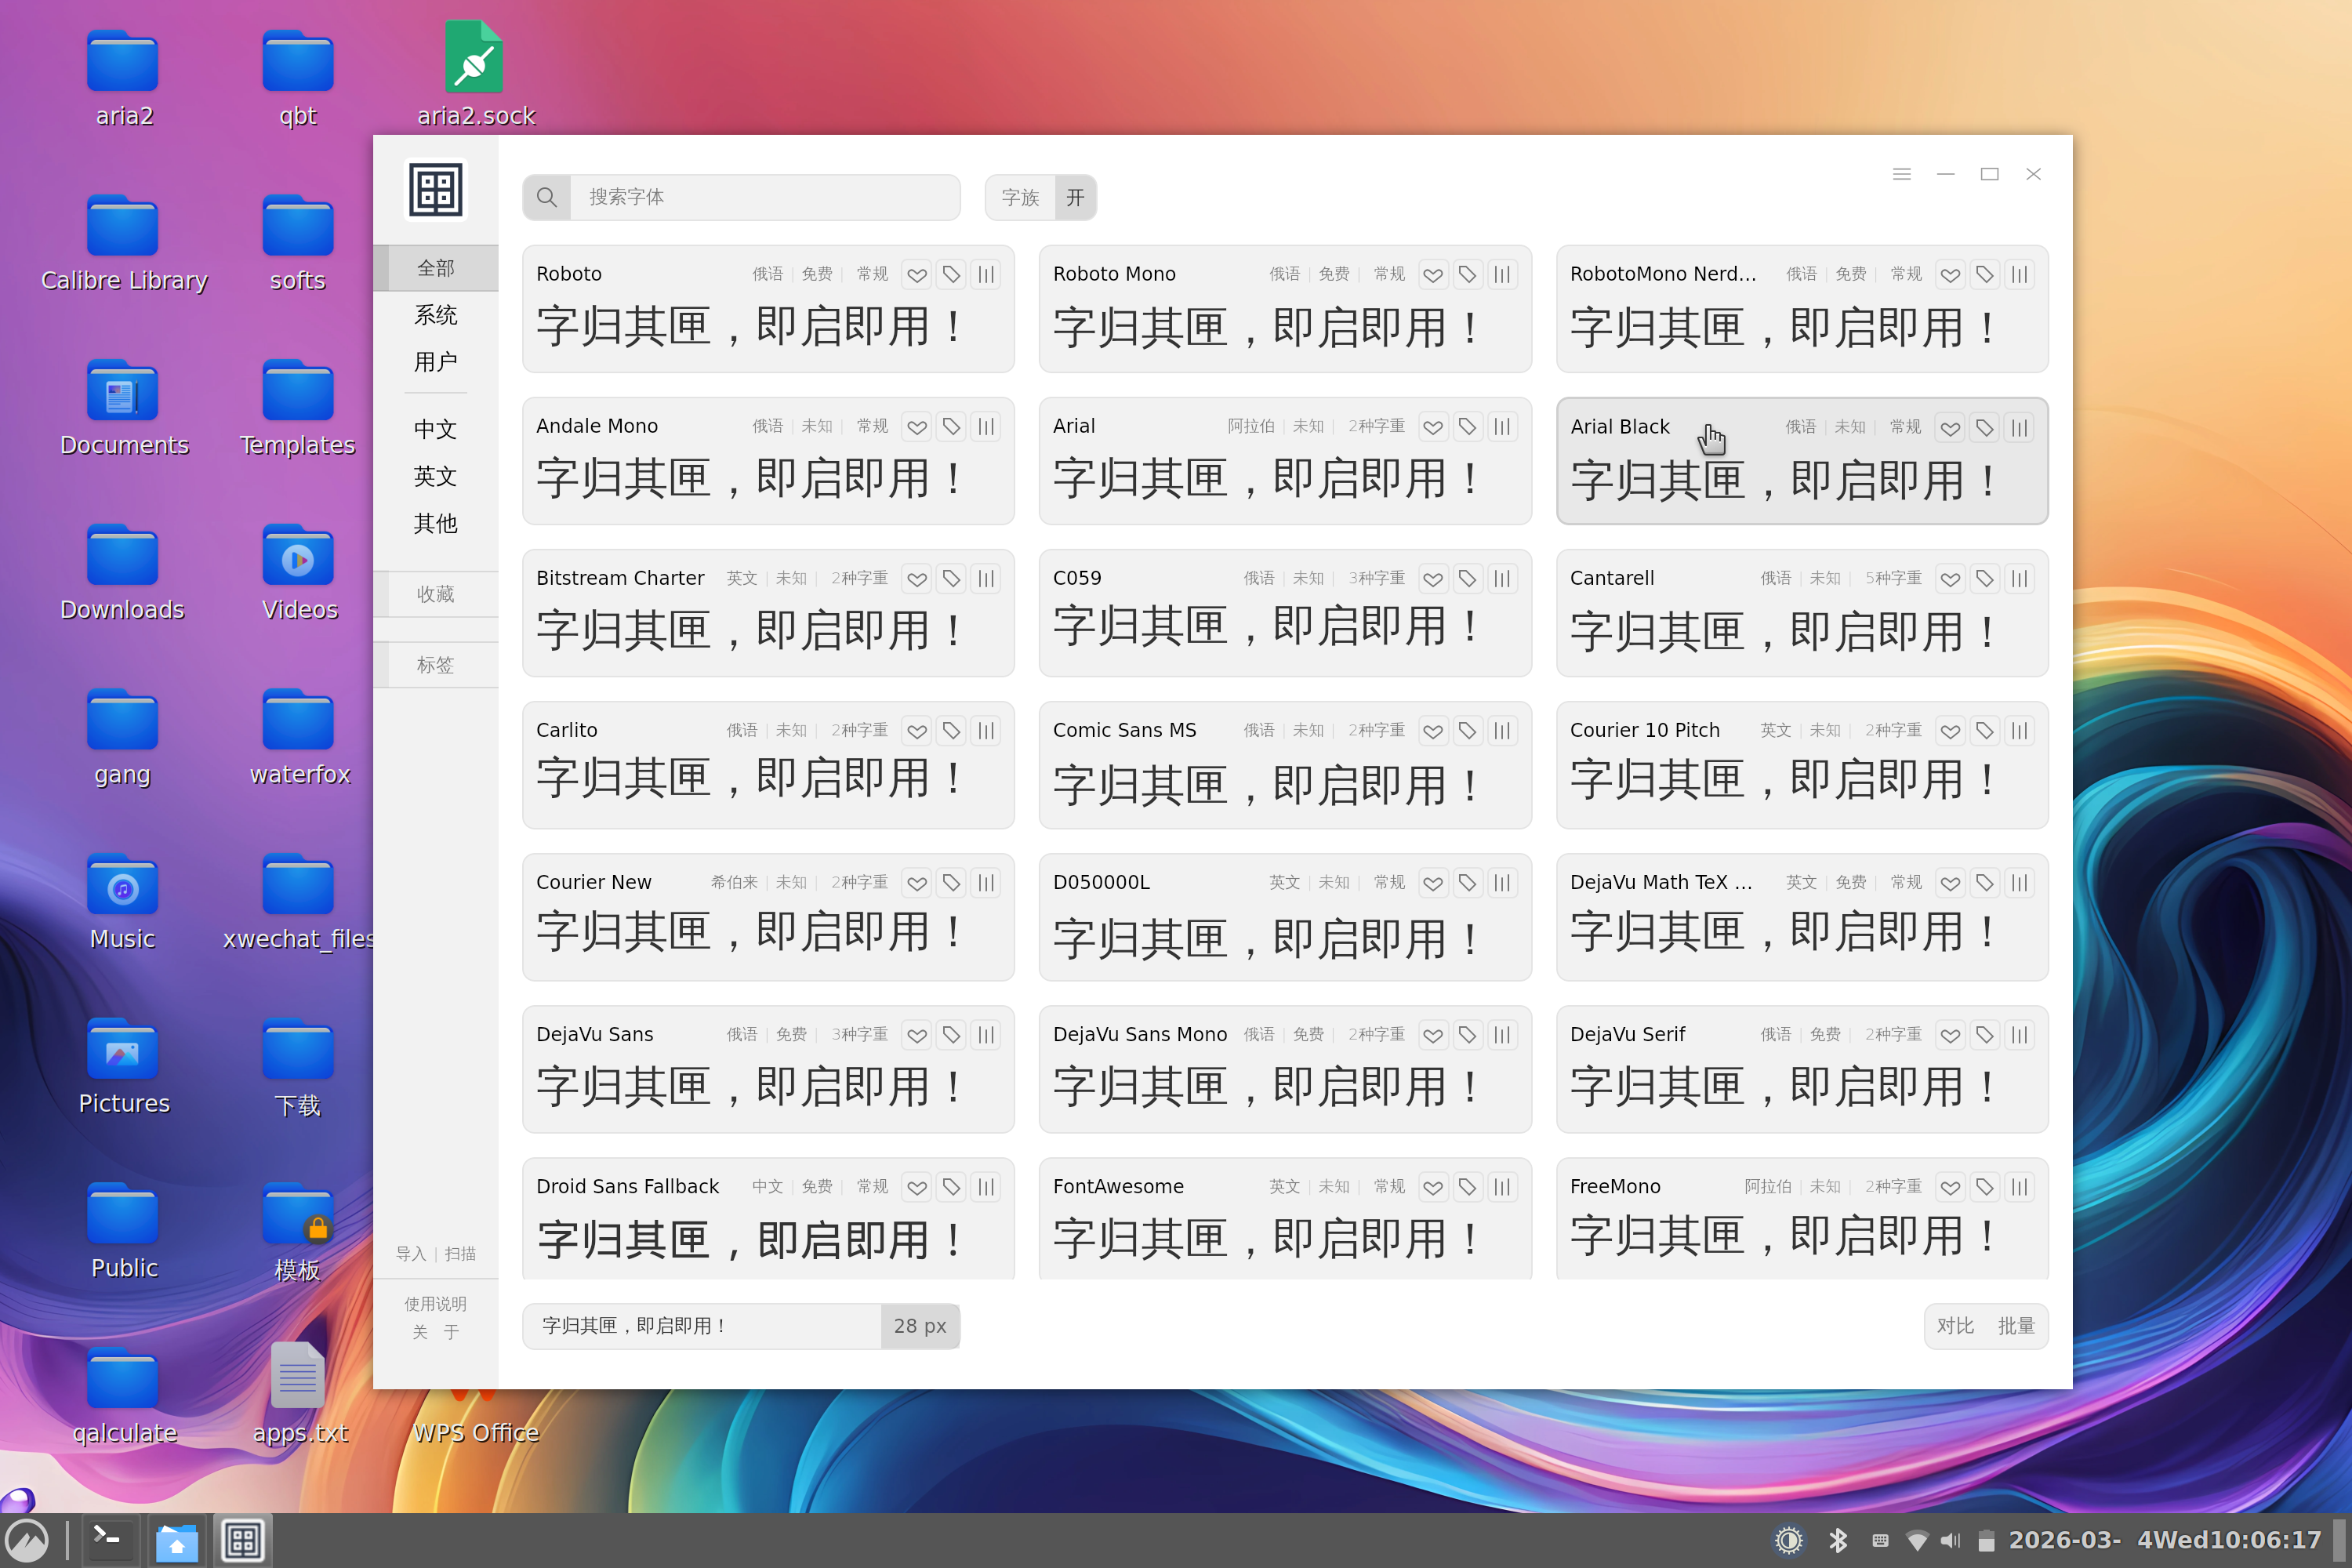2352x1568 pixels.
Task: Click the tag icon on Arial Black card
Action: [x=1984, y=427]
